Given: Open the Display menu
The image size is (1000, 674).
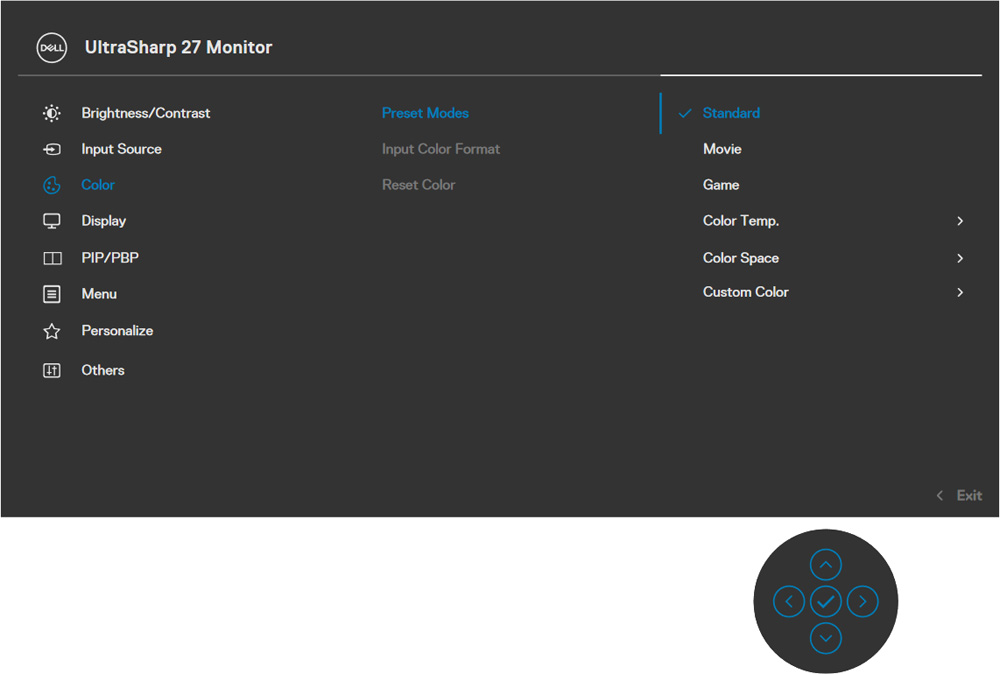Looking at the screenshot, I should coord(103,221).
